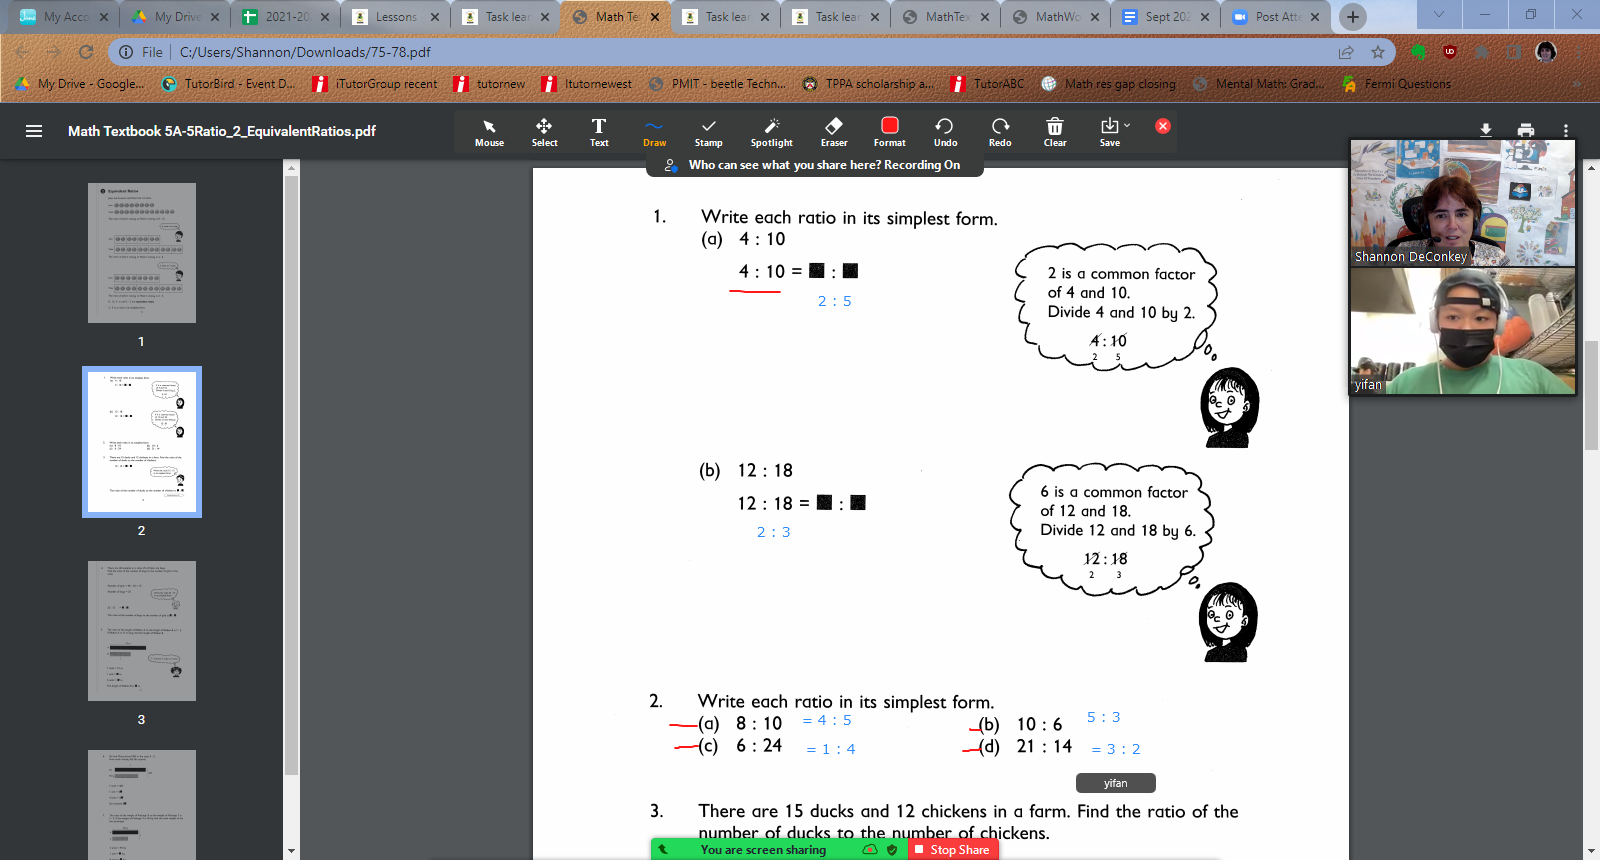
Task: Open the TutorABC bookmark
Action: click(987, 84)
